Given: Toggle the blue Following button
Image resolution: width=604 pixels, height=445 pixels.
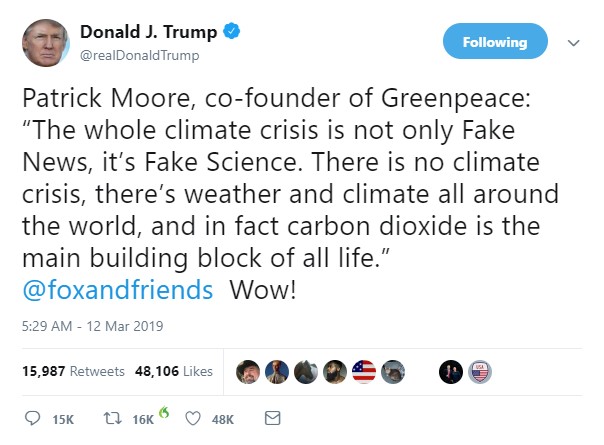Looking at the screenshot, I should (x=495, y=42).
